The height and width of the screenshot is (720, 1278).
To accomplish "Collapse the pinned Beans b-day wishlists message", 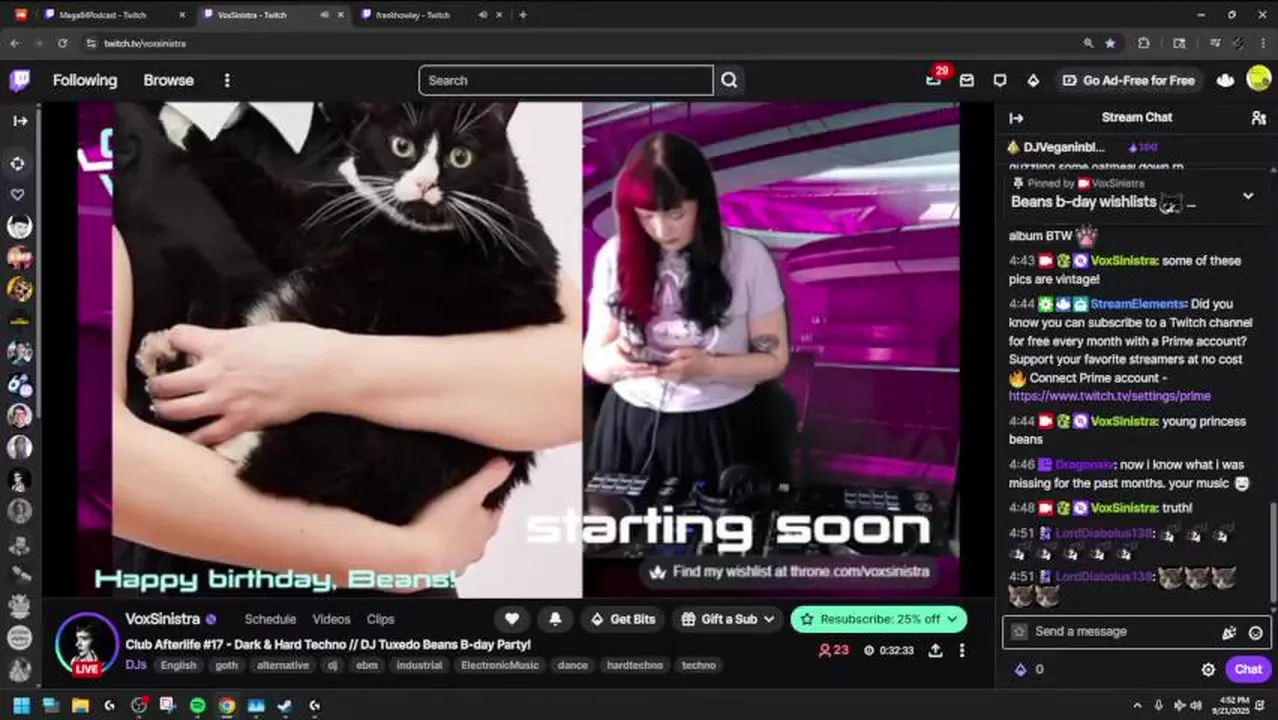I will (x=1247, y=196).
